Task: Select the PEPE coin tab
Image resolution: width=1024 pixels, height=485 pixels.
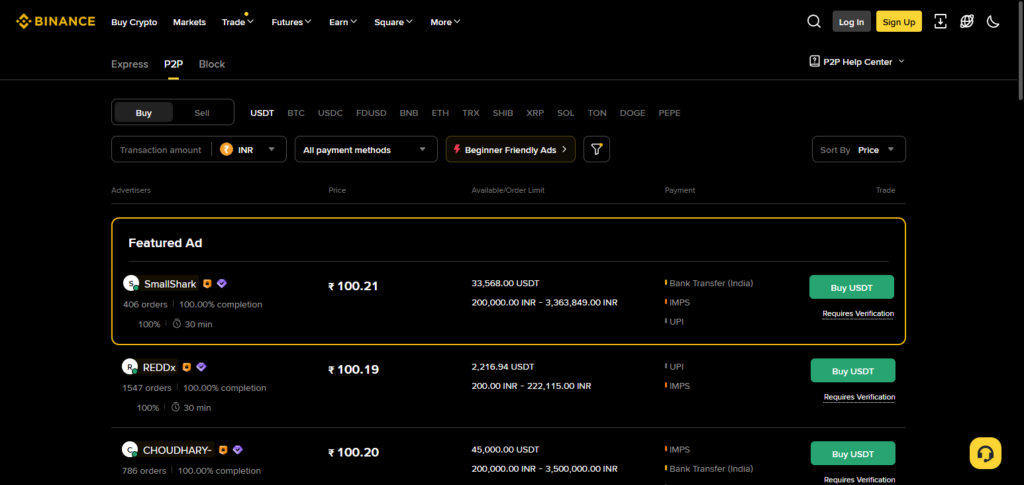Action: coord(669,113)
